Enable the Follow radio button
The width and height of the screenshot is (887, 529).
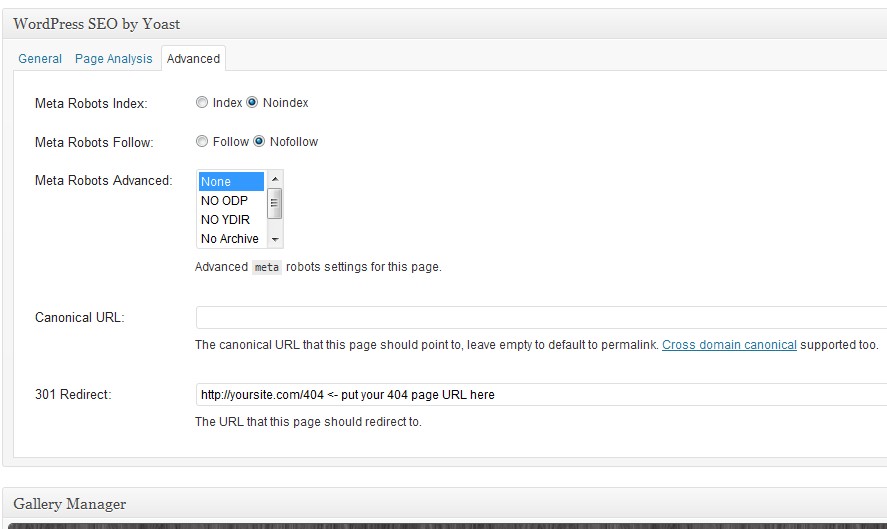pos(203,142)
